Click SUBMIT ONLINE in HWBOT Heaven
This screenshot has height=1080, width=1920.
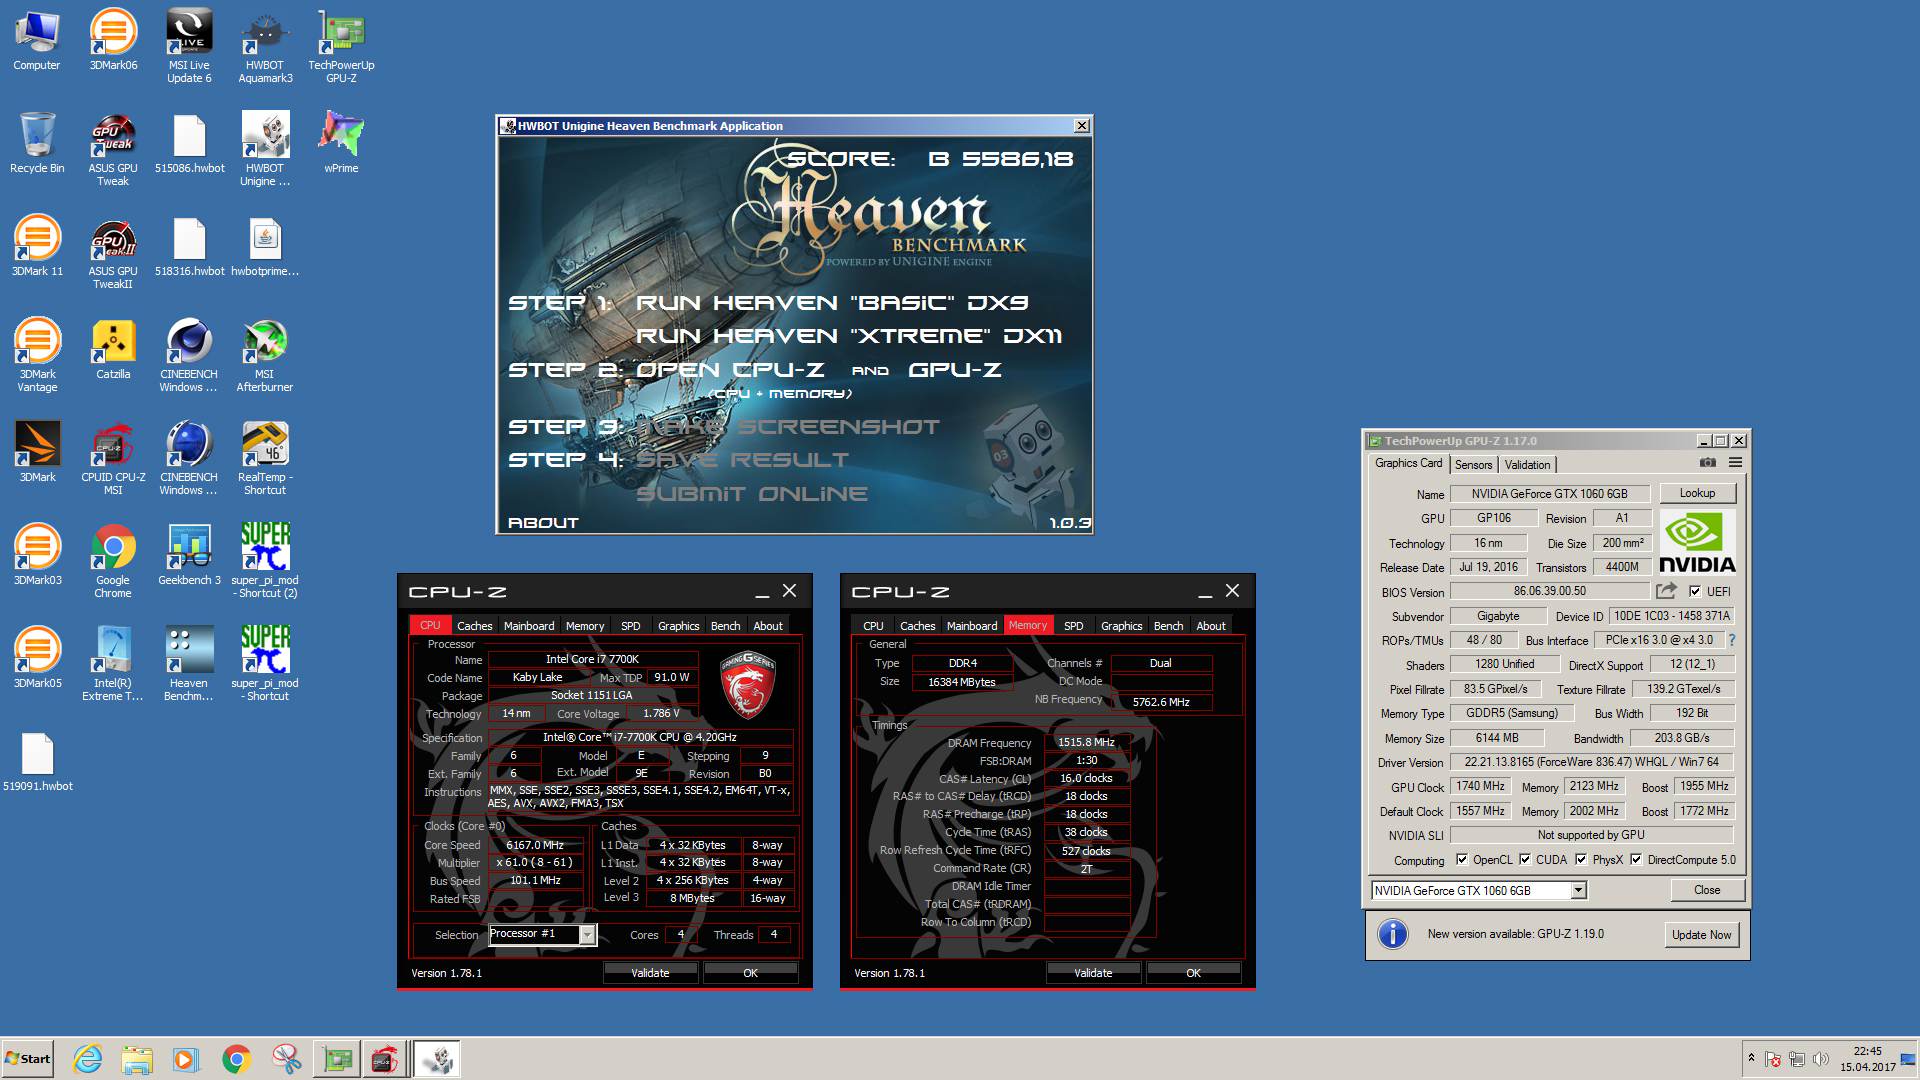coord(752,494)
